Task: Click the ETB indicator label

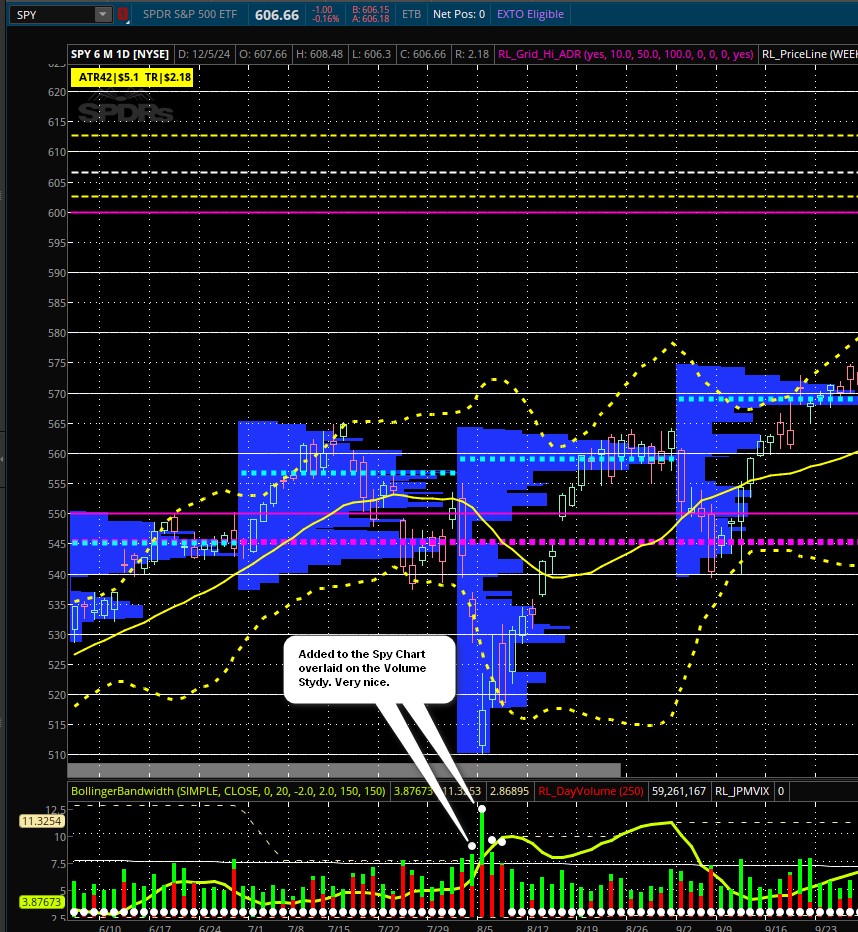Action: click(x=411, y=15)
